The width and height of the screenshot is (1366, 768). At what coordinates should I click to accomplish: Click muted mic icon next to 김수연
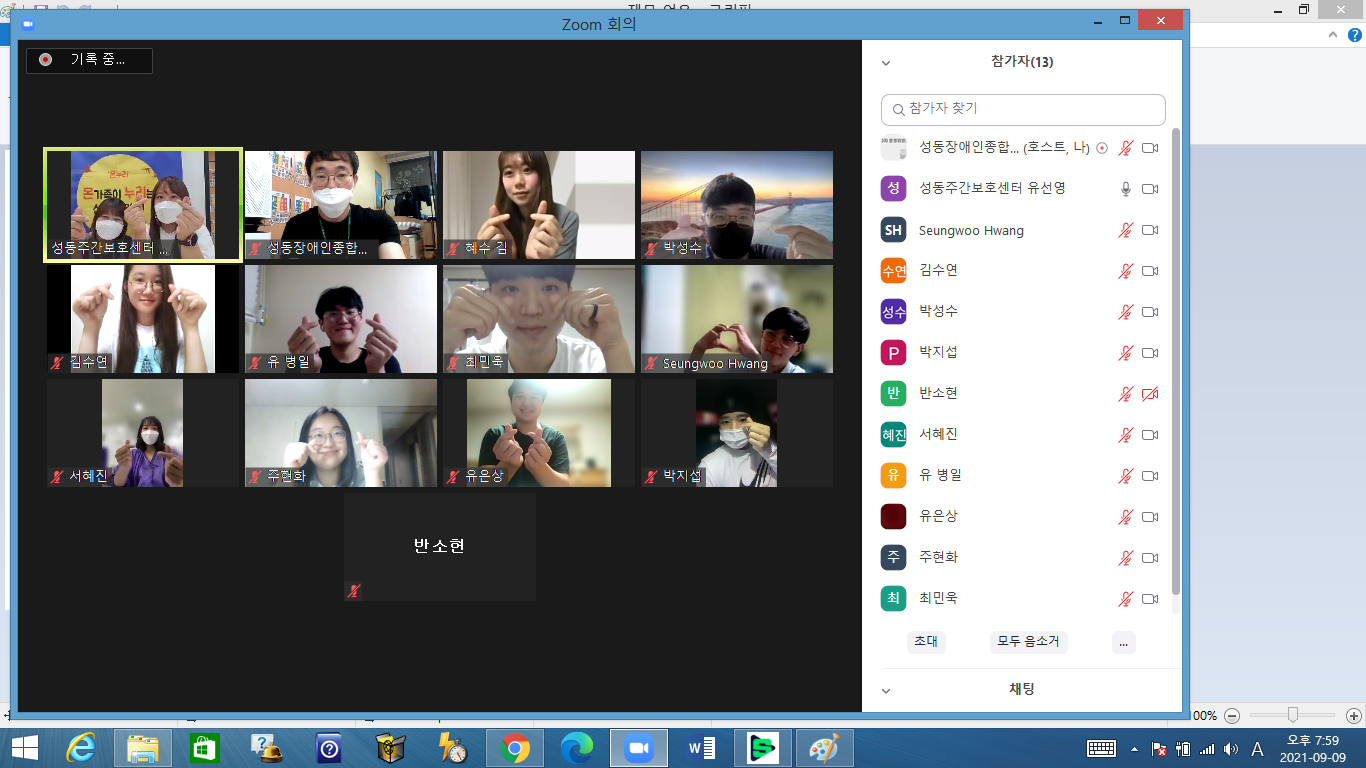(x=1126, y=271)
